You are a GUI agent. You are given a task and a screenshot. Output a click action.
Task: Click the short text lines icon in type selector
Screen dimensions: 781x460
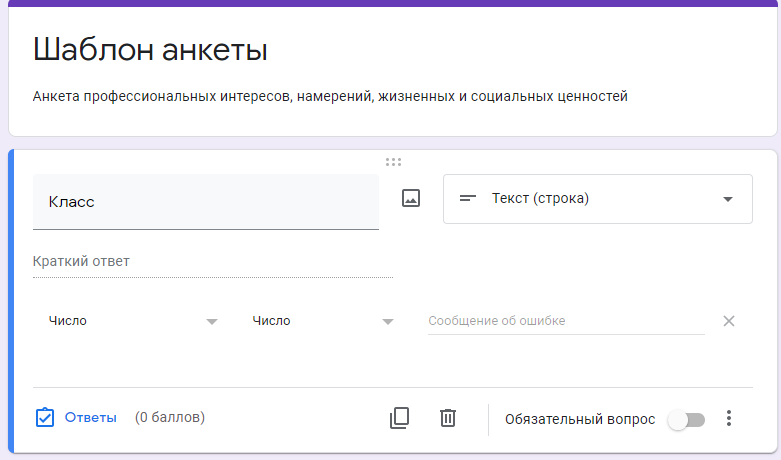coord(467,198)
